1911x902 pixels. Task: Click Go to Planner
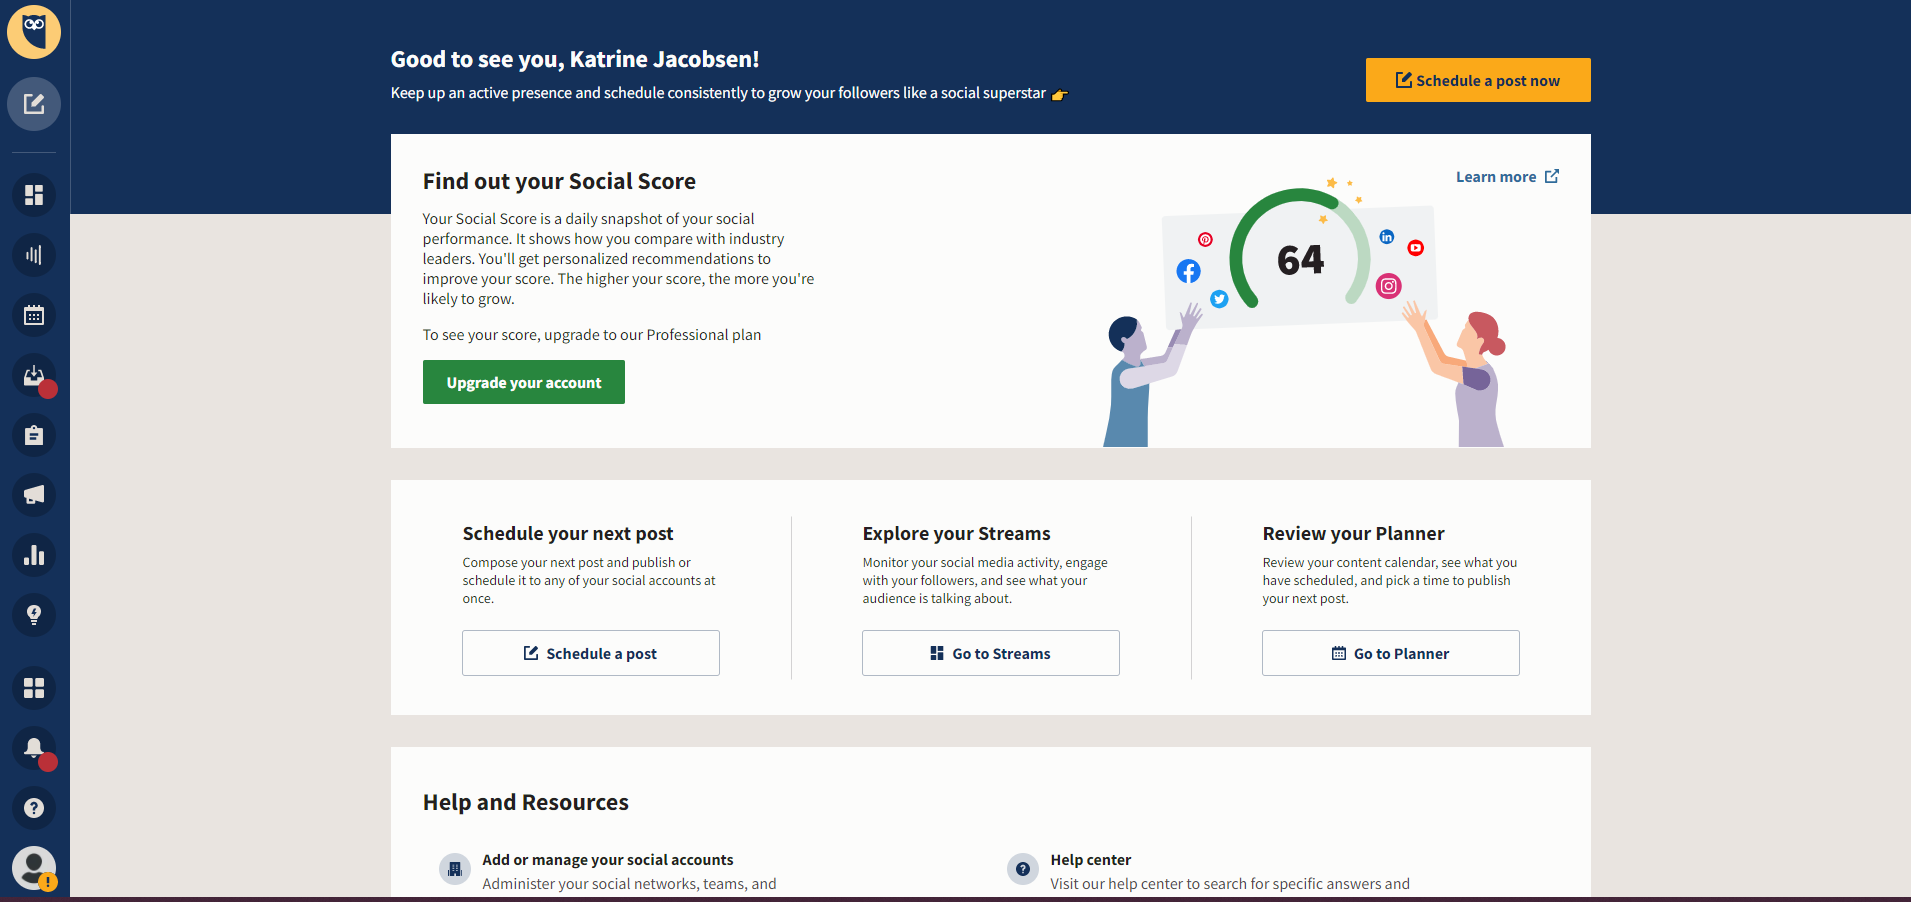tap(1390, 653)
